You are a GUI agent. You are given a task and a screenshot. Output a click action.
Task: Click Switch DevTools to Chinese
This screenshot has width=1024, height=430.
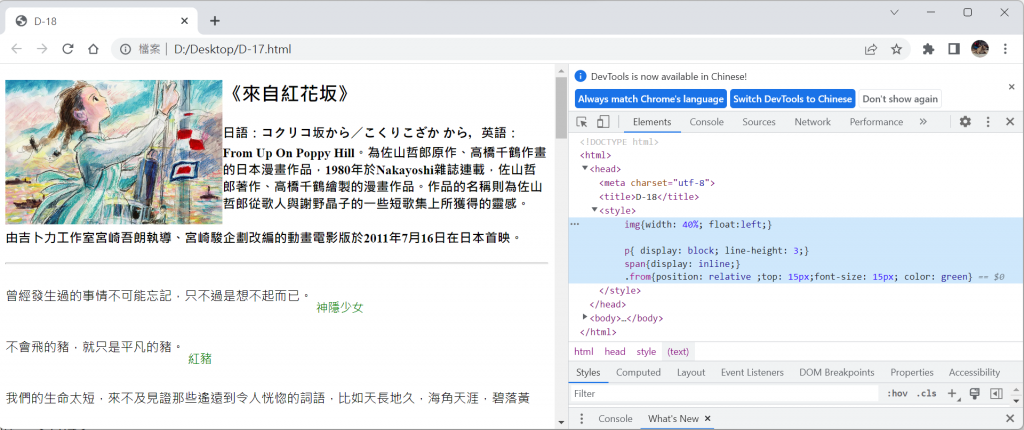[x=792, y=99]
